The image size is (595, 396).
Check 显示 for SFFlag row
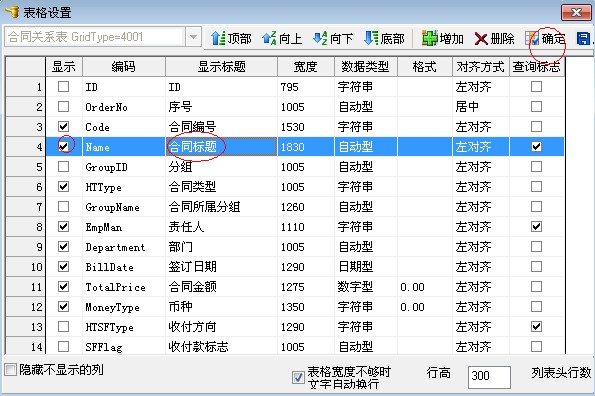[63, 346]
